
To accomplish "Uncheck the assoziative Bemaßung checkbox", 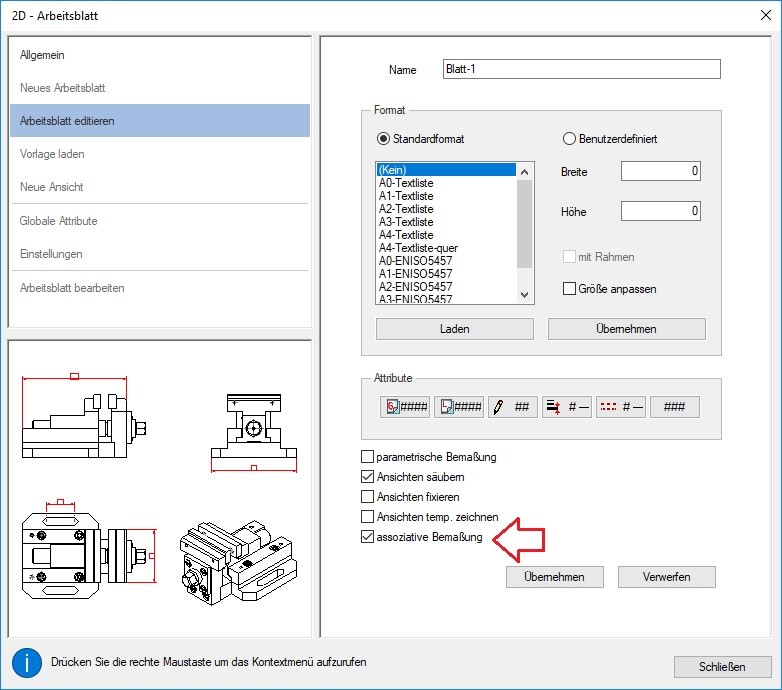I will [367, 537].
